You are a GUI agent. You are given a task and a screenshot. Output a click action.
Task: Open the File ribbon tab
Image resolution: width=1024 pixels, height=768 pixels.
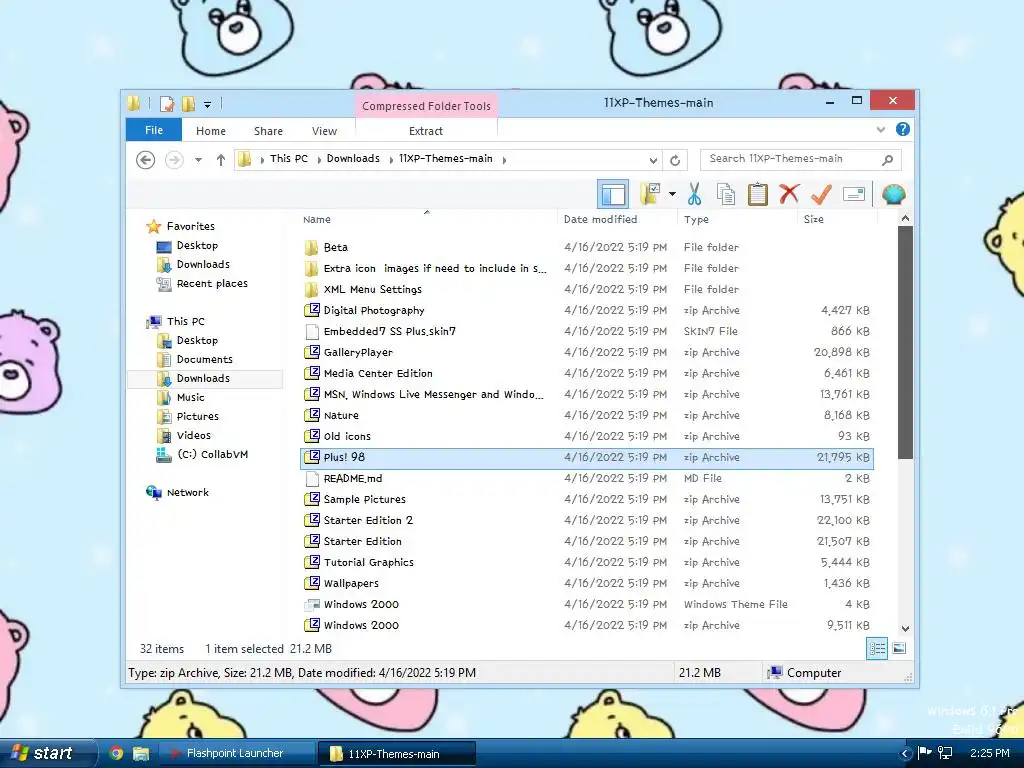click(x=153, y=130)
